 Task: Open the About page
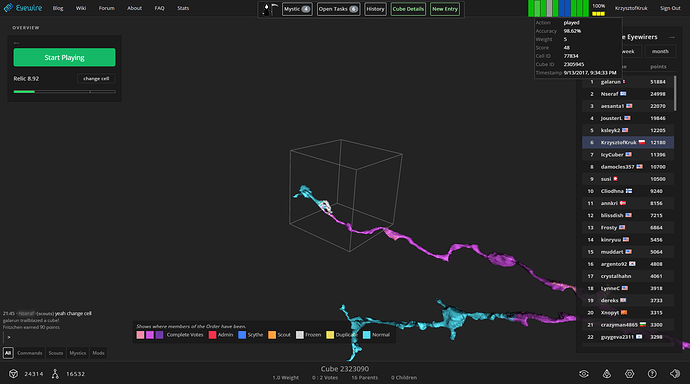tap(135, 8)
